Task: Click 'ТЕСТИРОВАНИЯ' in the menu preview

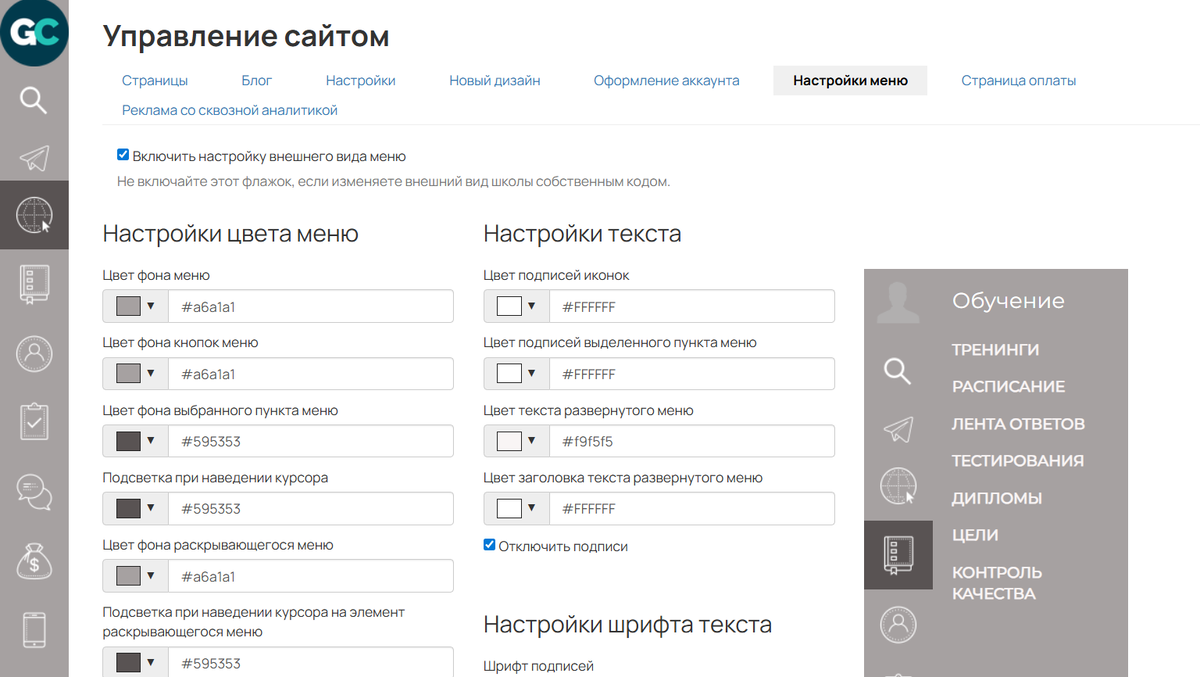Action: pyautogui.click(x=1018, y=460)
